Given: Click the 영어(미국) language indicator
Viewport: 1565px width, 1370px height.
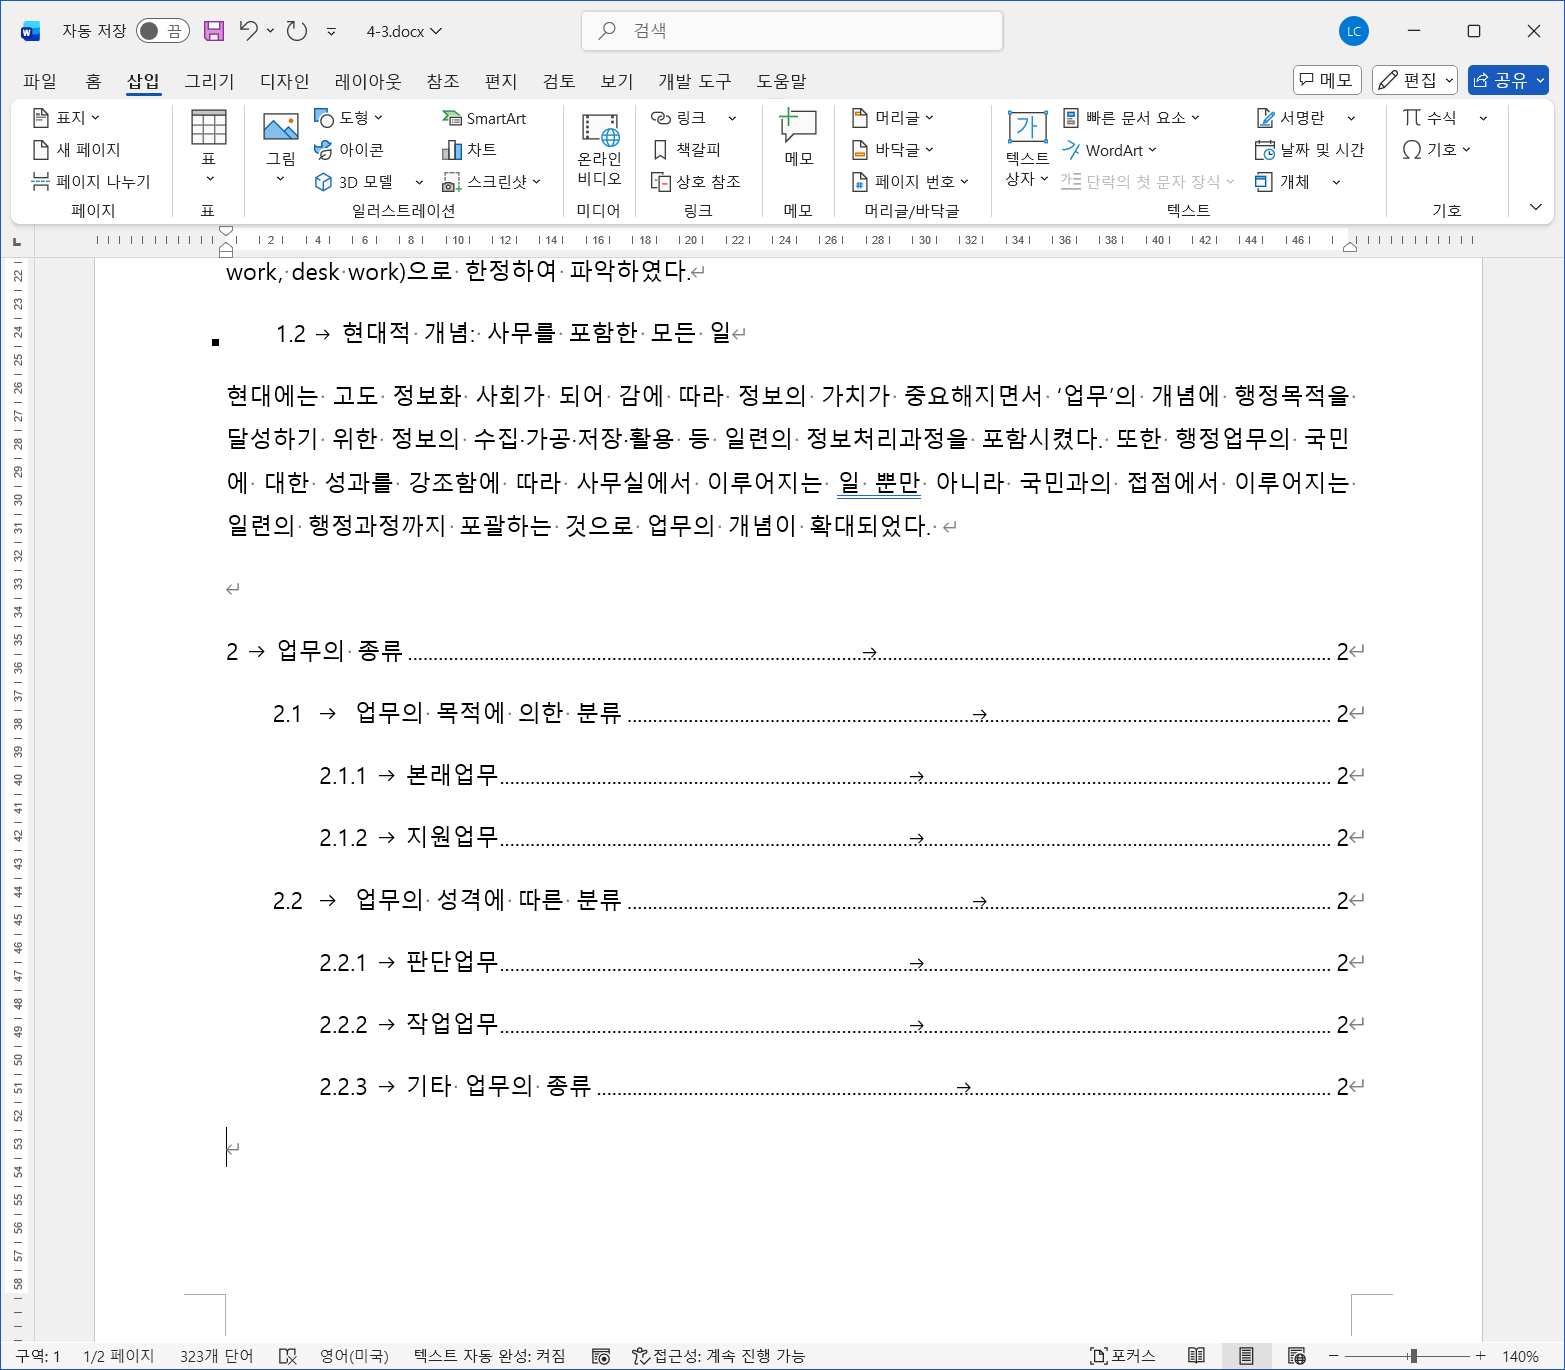Looking at the screenshot, I should 354,1356.
